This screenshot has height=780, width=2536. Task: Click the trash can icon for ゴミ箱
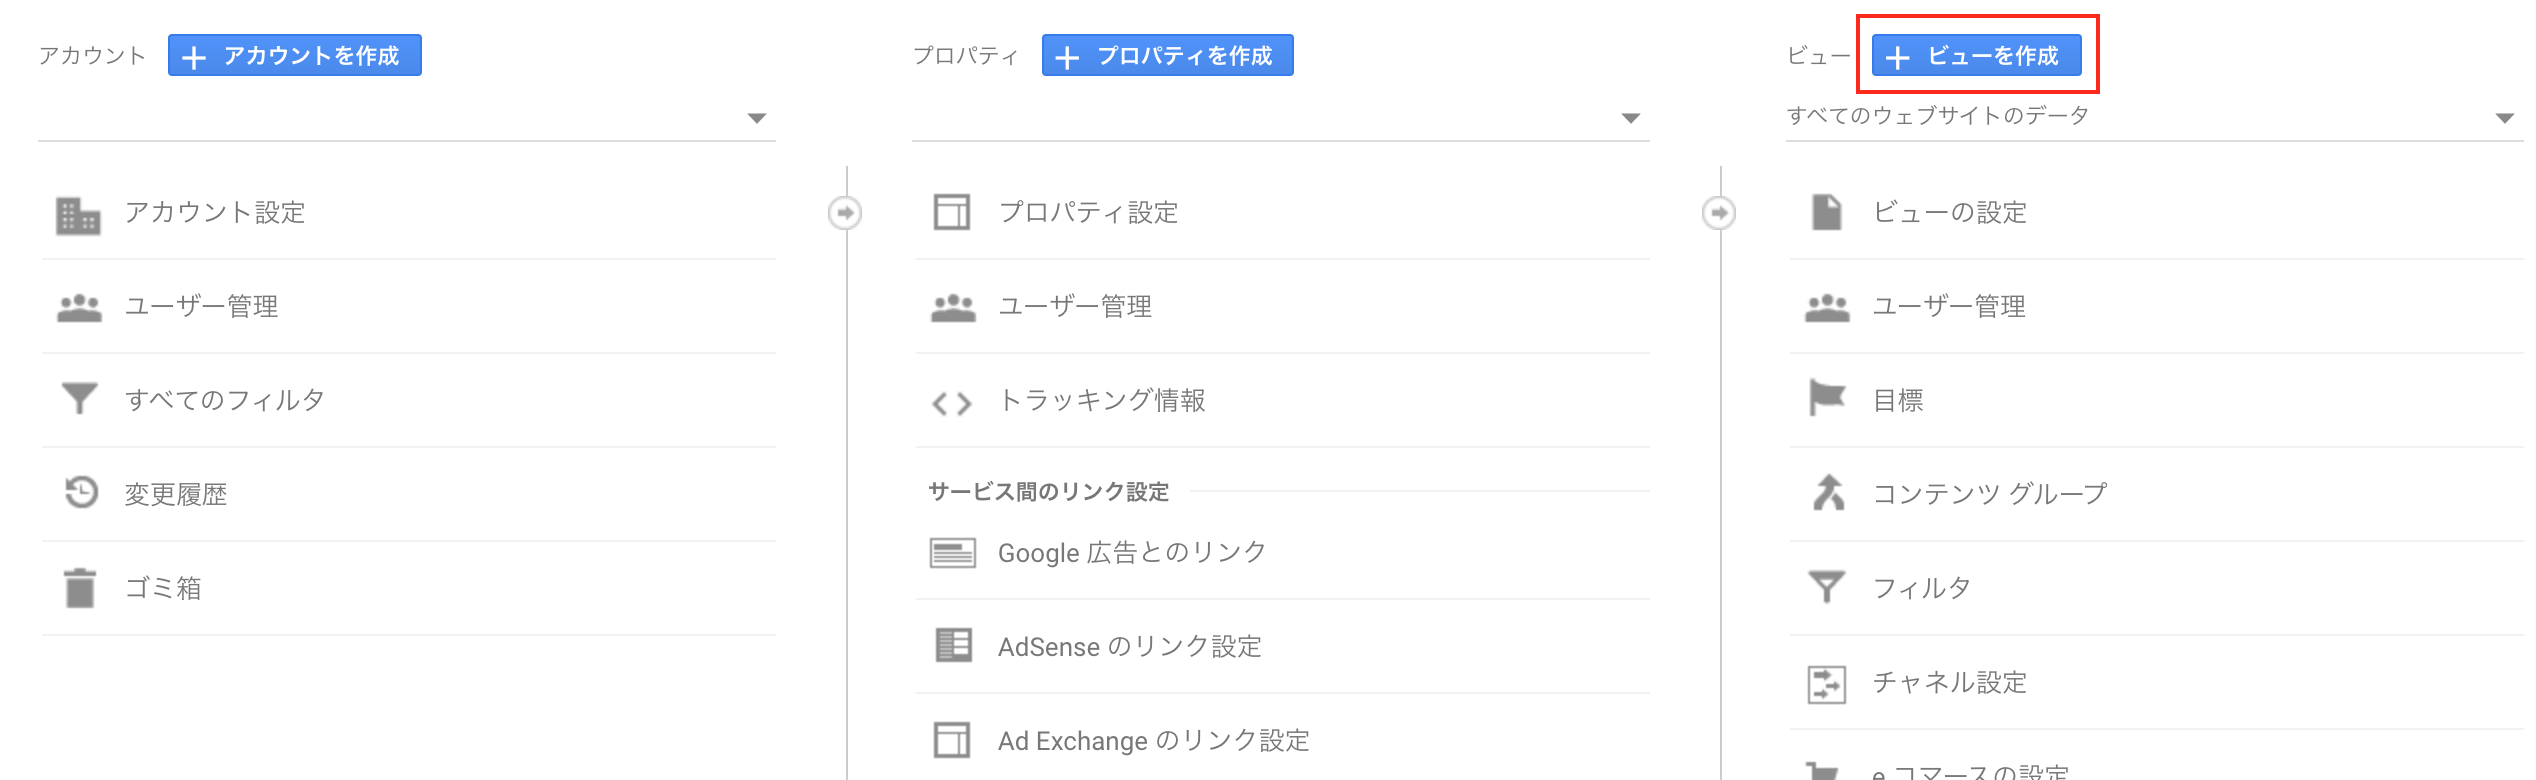point(80,588)
